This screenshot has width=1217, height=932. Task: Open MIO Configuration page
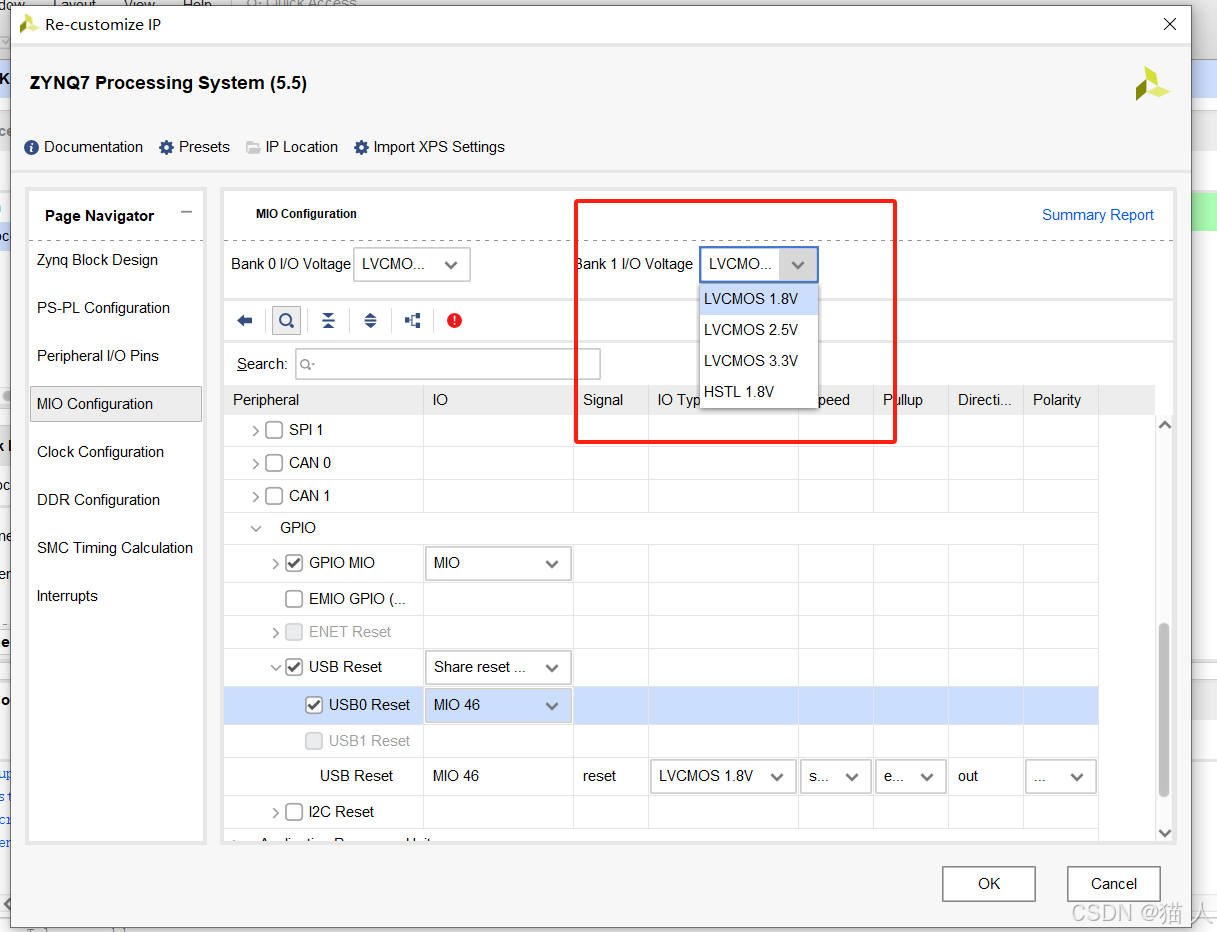click(116, 404)
